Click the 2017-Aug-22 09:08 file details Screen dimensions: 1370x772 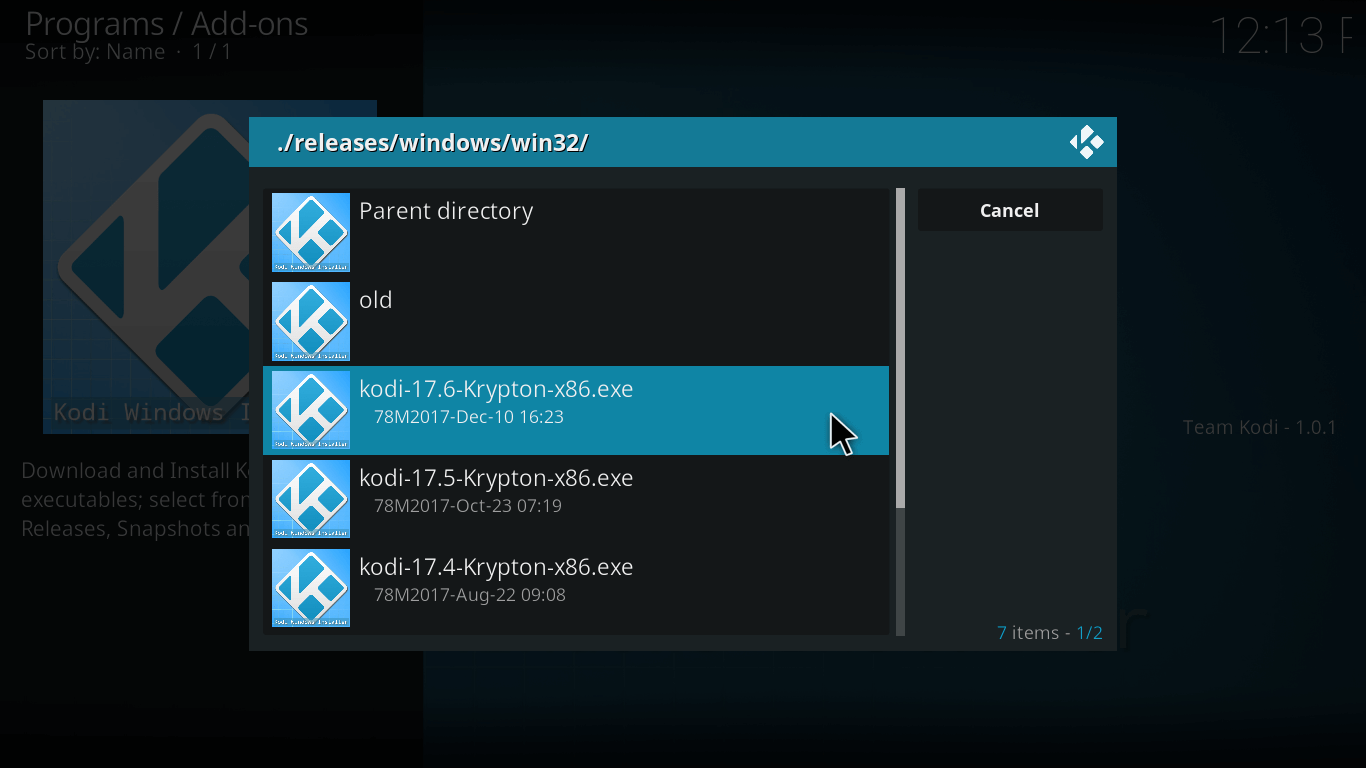470,595
